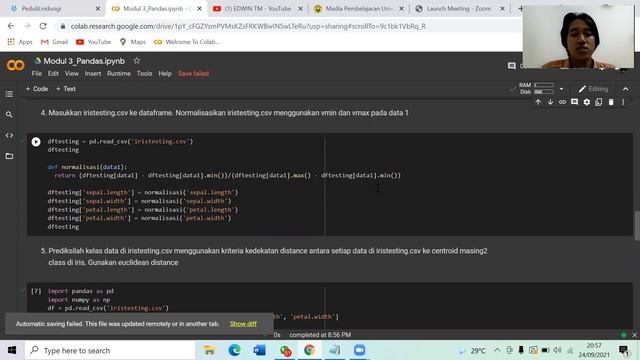Open the Gmail bookmark
The width and height of the screenshot is (640, 360).
[x=54, y=42]
